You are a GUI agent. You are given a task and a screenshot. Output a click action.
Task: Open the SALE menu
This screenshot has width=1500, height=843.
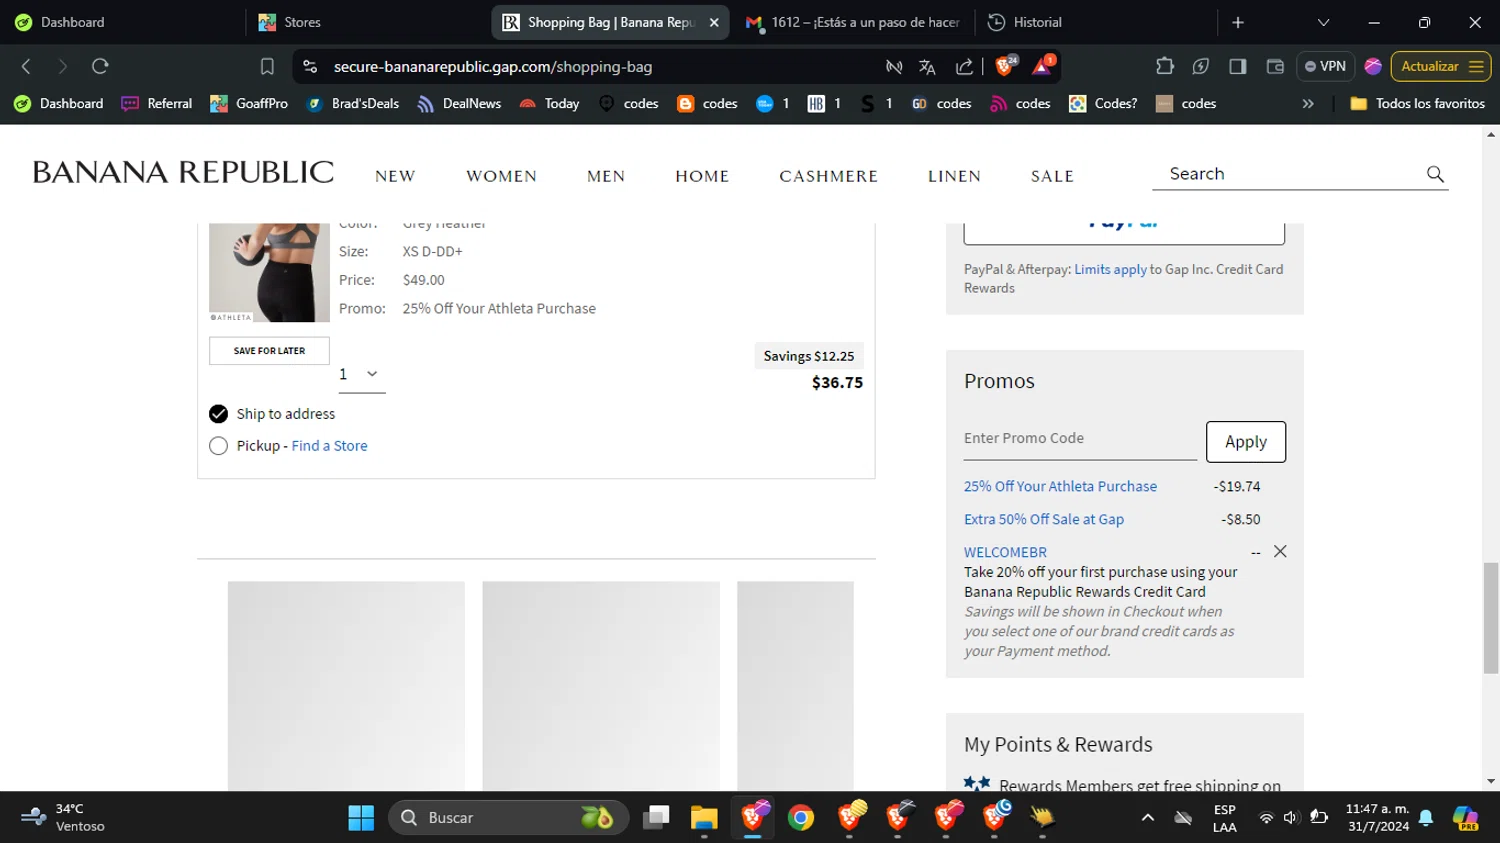pyautogui.click(x=1052, y=176)
